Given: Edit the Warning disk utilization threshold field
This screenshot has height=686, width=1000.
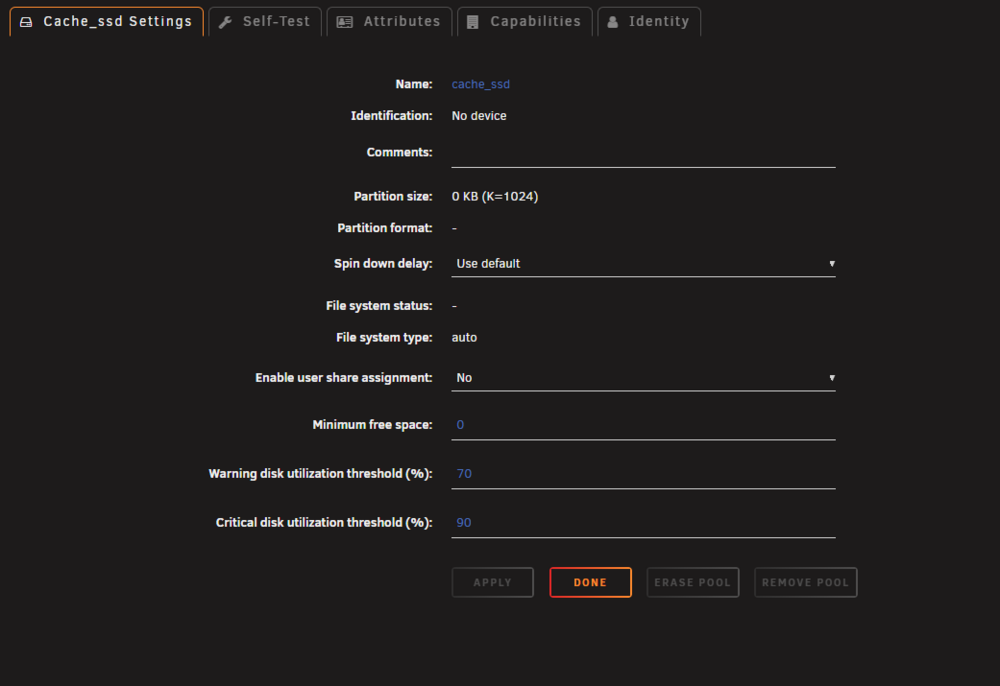Looking at the screenshot, I should click(643, 474).
